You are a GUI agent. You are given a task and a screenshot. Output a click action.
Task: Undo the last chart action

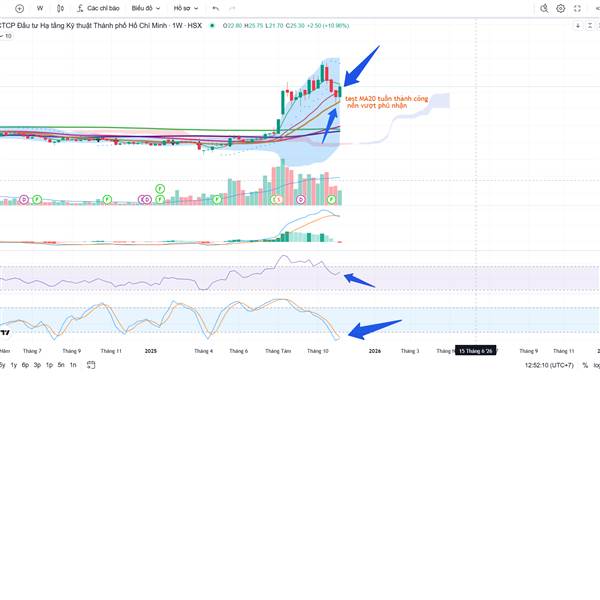coord(216,8)
